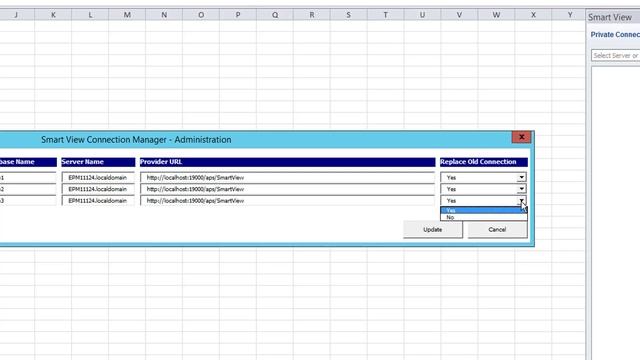The image size is (640, 360).
Task: Edit the second row's Provider URL field
Action: pyautogui.click(x=287, y=189)
